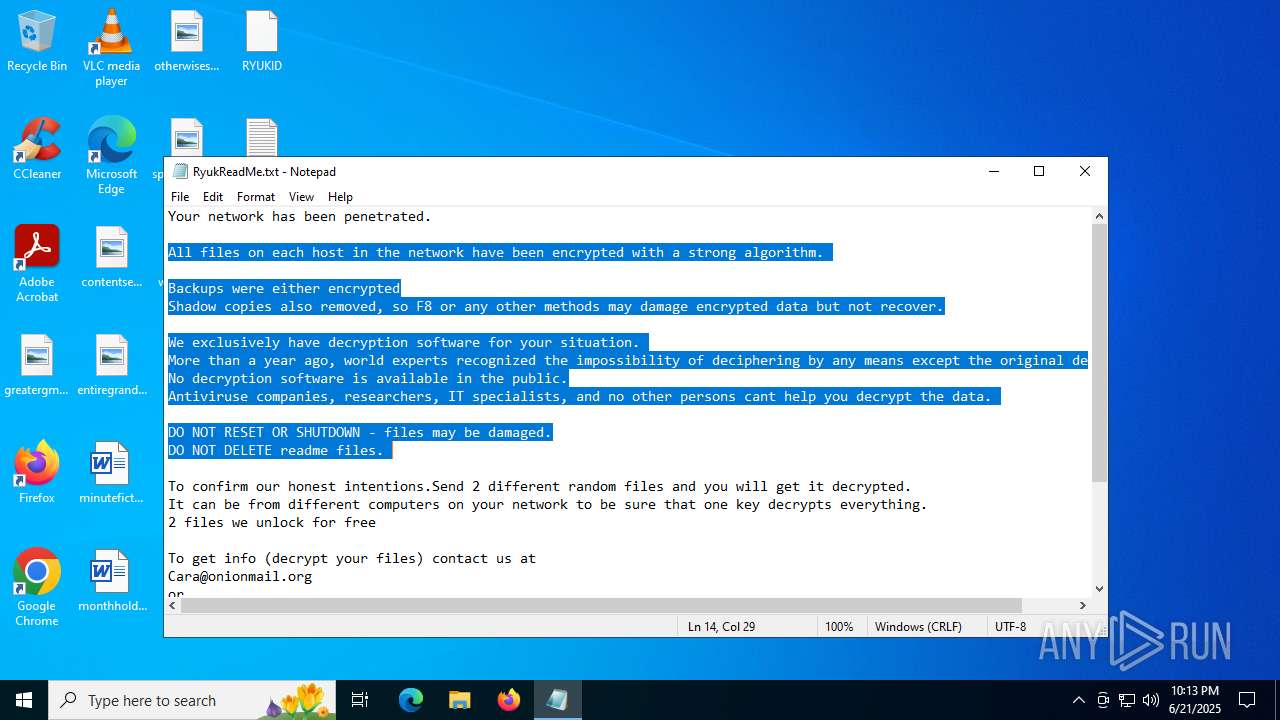Open Google Chrome desktop shortcut
The image size is (1280, 720).
pos(37,588)
